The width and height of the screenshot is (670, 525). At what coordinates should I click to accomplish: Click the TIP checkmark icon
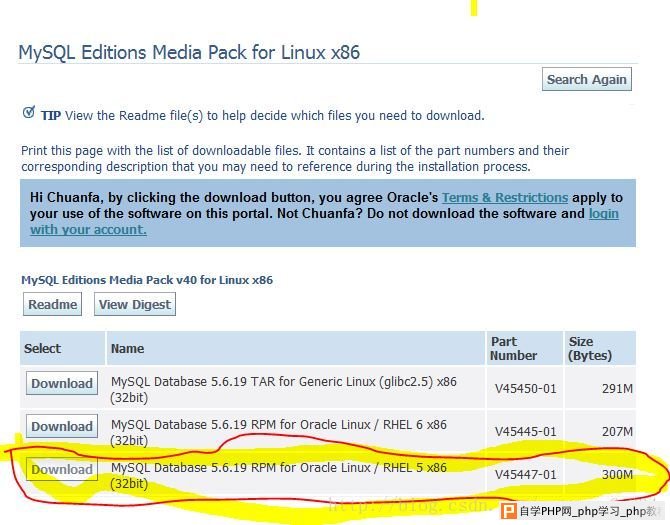coord(29,112)
